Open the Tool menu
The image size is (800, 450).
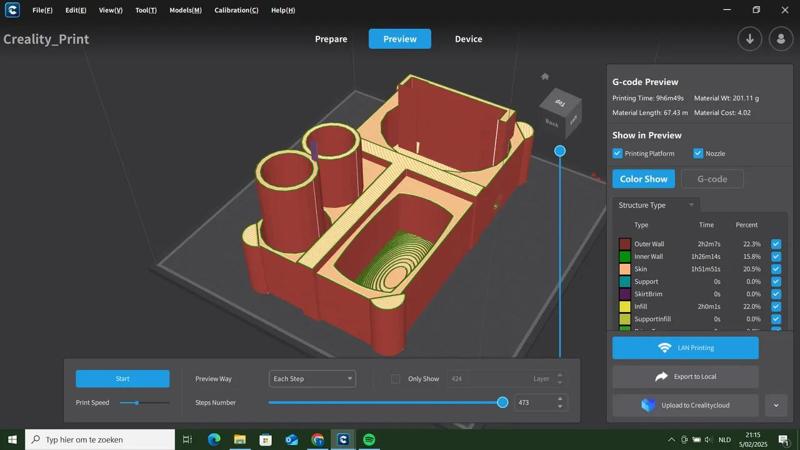[x=146, y=10]
